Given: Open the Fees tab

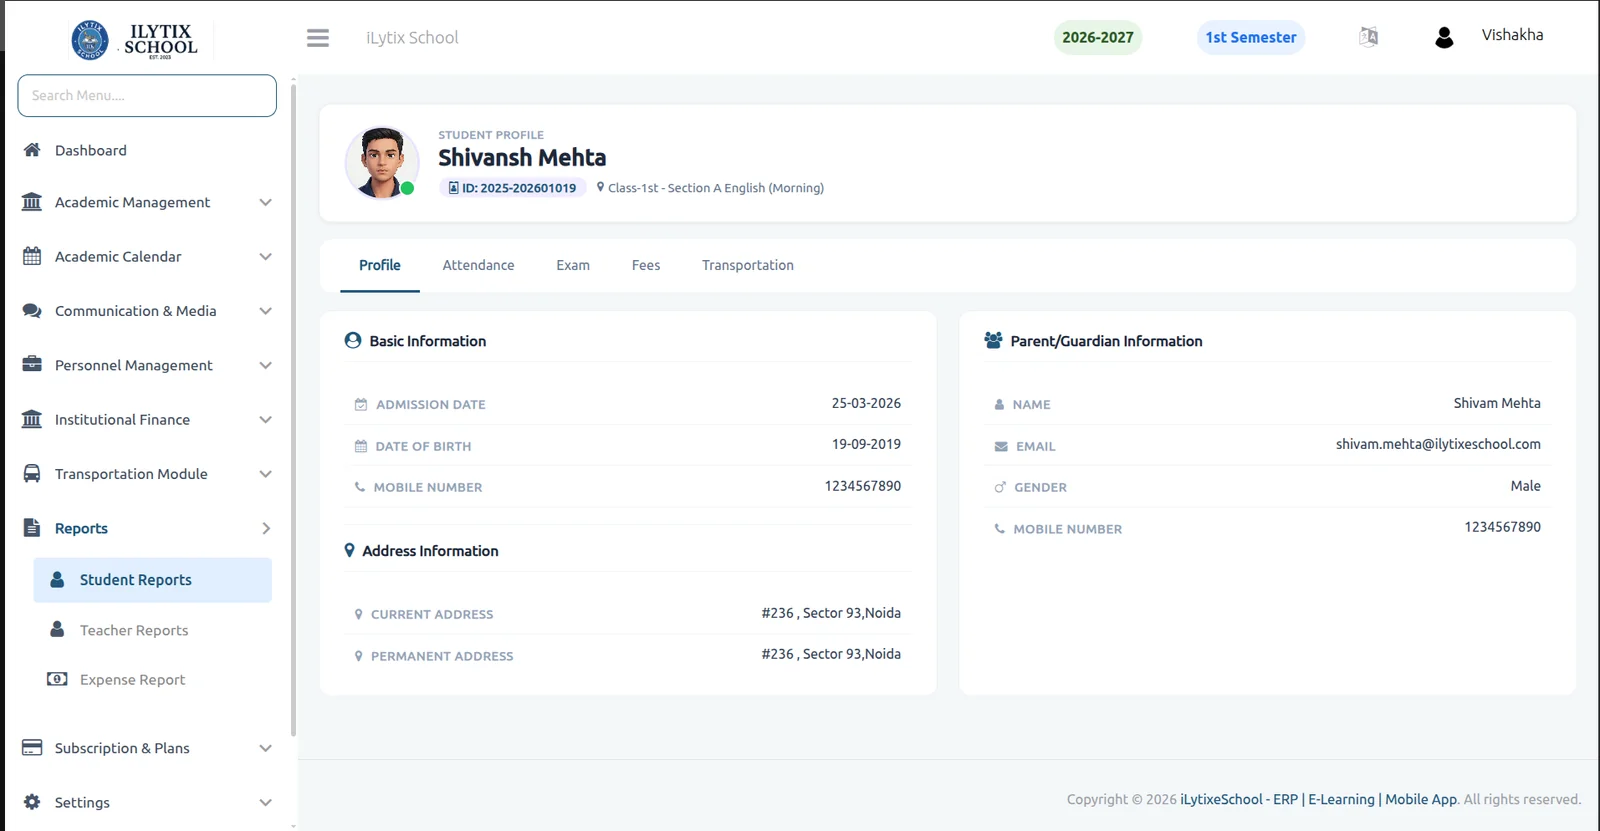Looking at the screenshot, I should (646, 265).
